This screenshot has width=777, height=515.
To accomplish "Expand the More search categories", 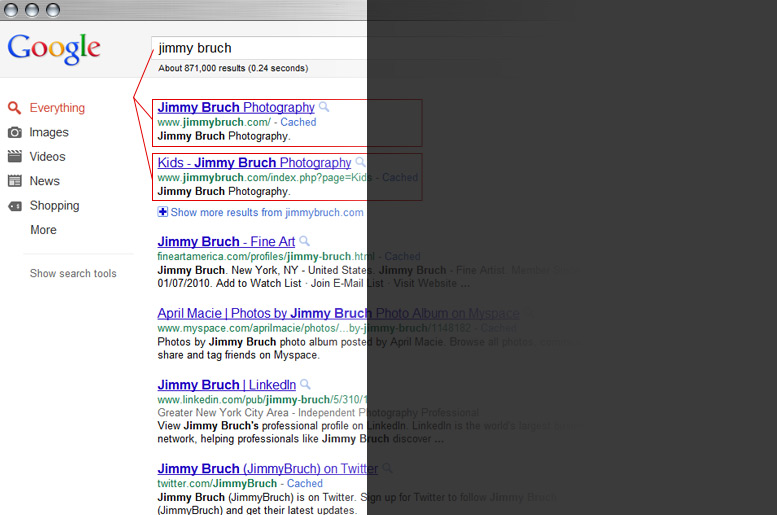I will pyautogui.click(x=44, y=230).
